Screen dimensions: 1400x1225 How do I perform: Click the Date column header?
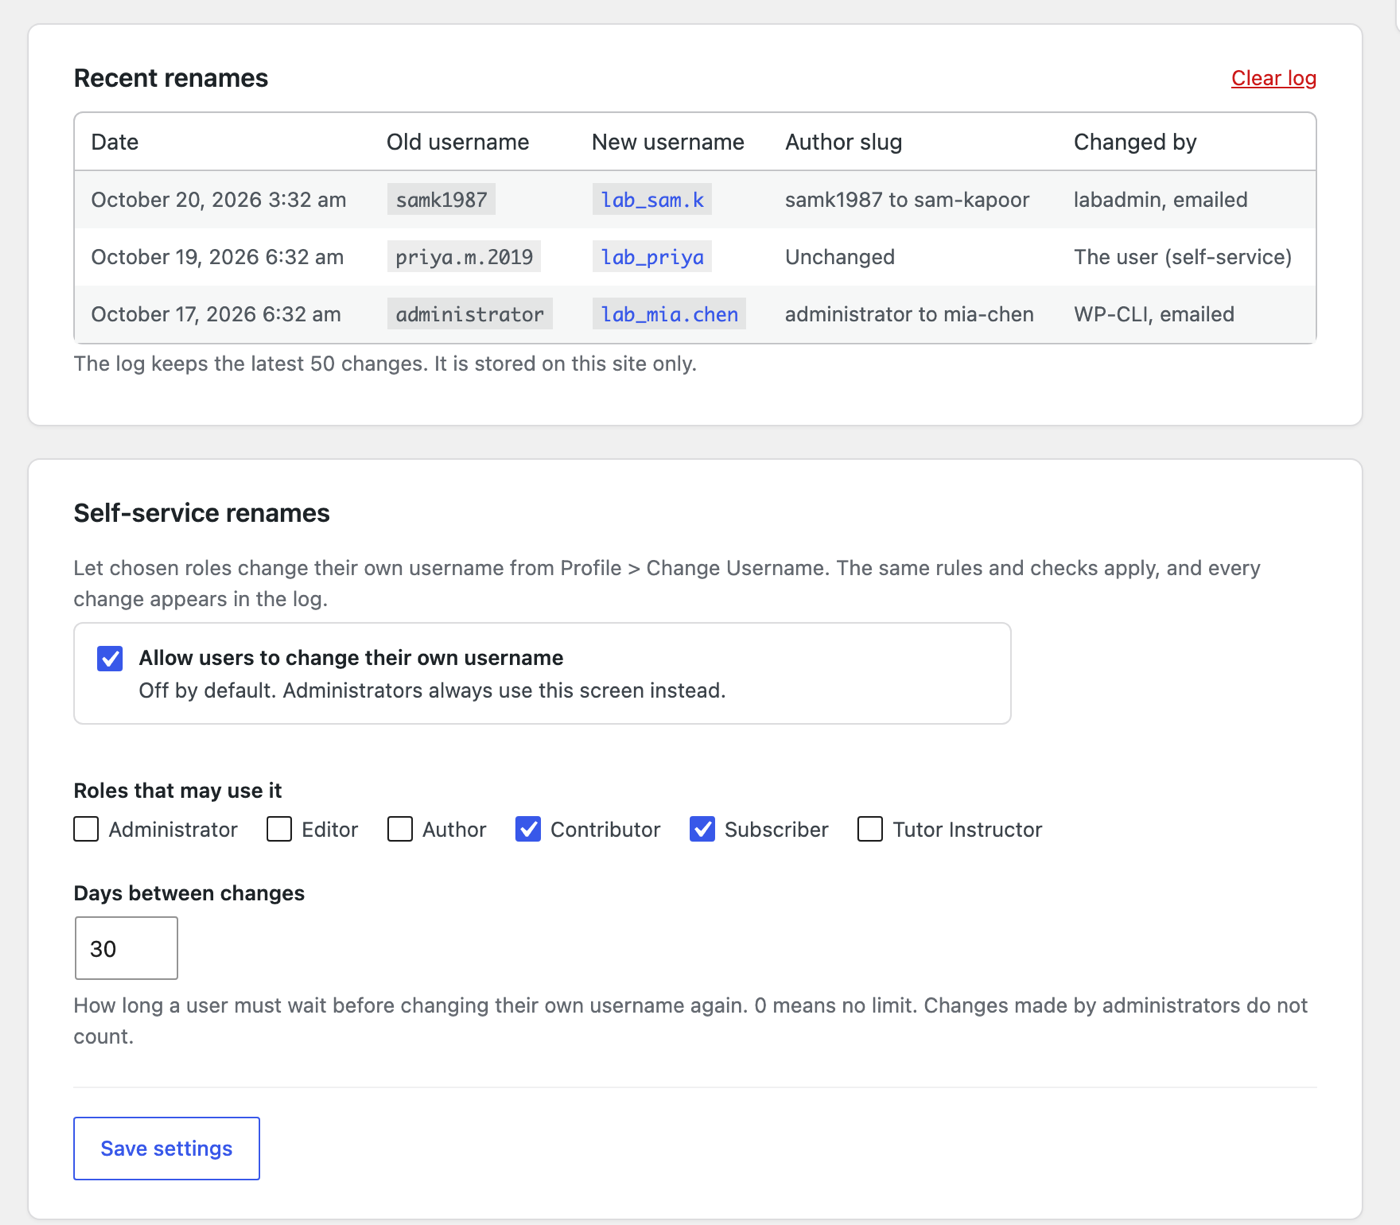[115, 142]
